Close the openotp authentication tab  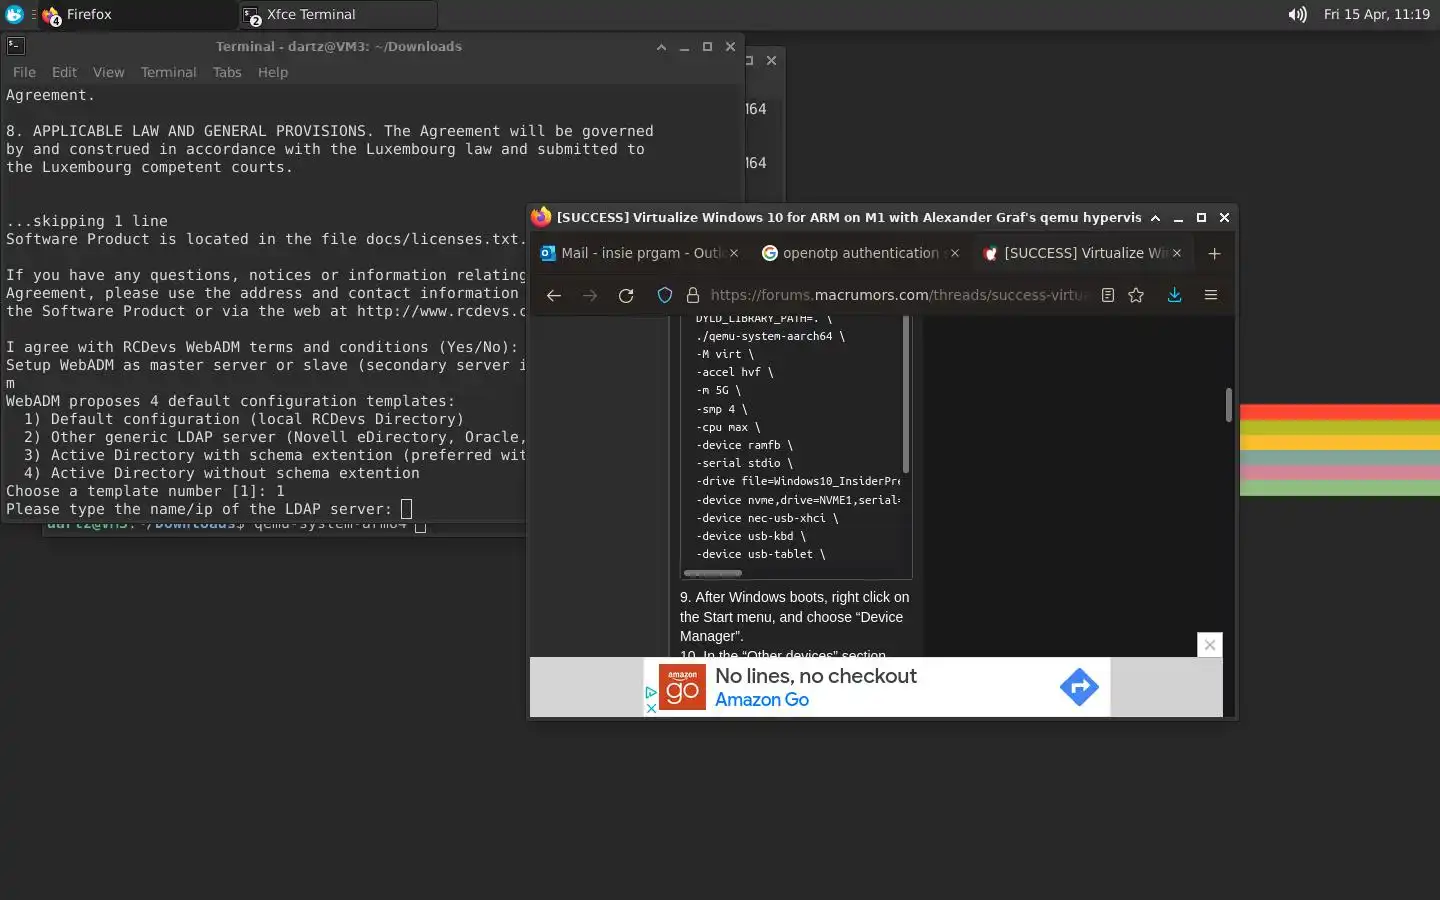coord(955,253)
